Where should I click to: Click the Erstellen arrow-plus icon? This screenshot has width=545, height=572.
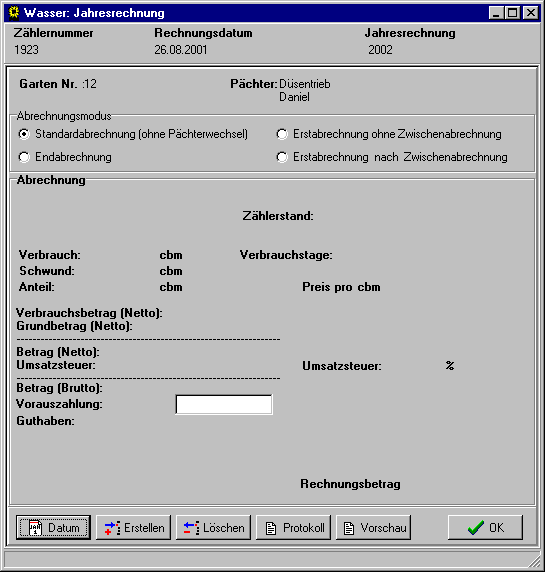pos(112,528)
